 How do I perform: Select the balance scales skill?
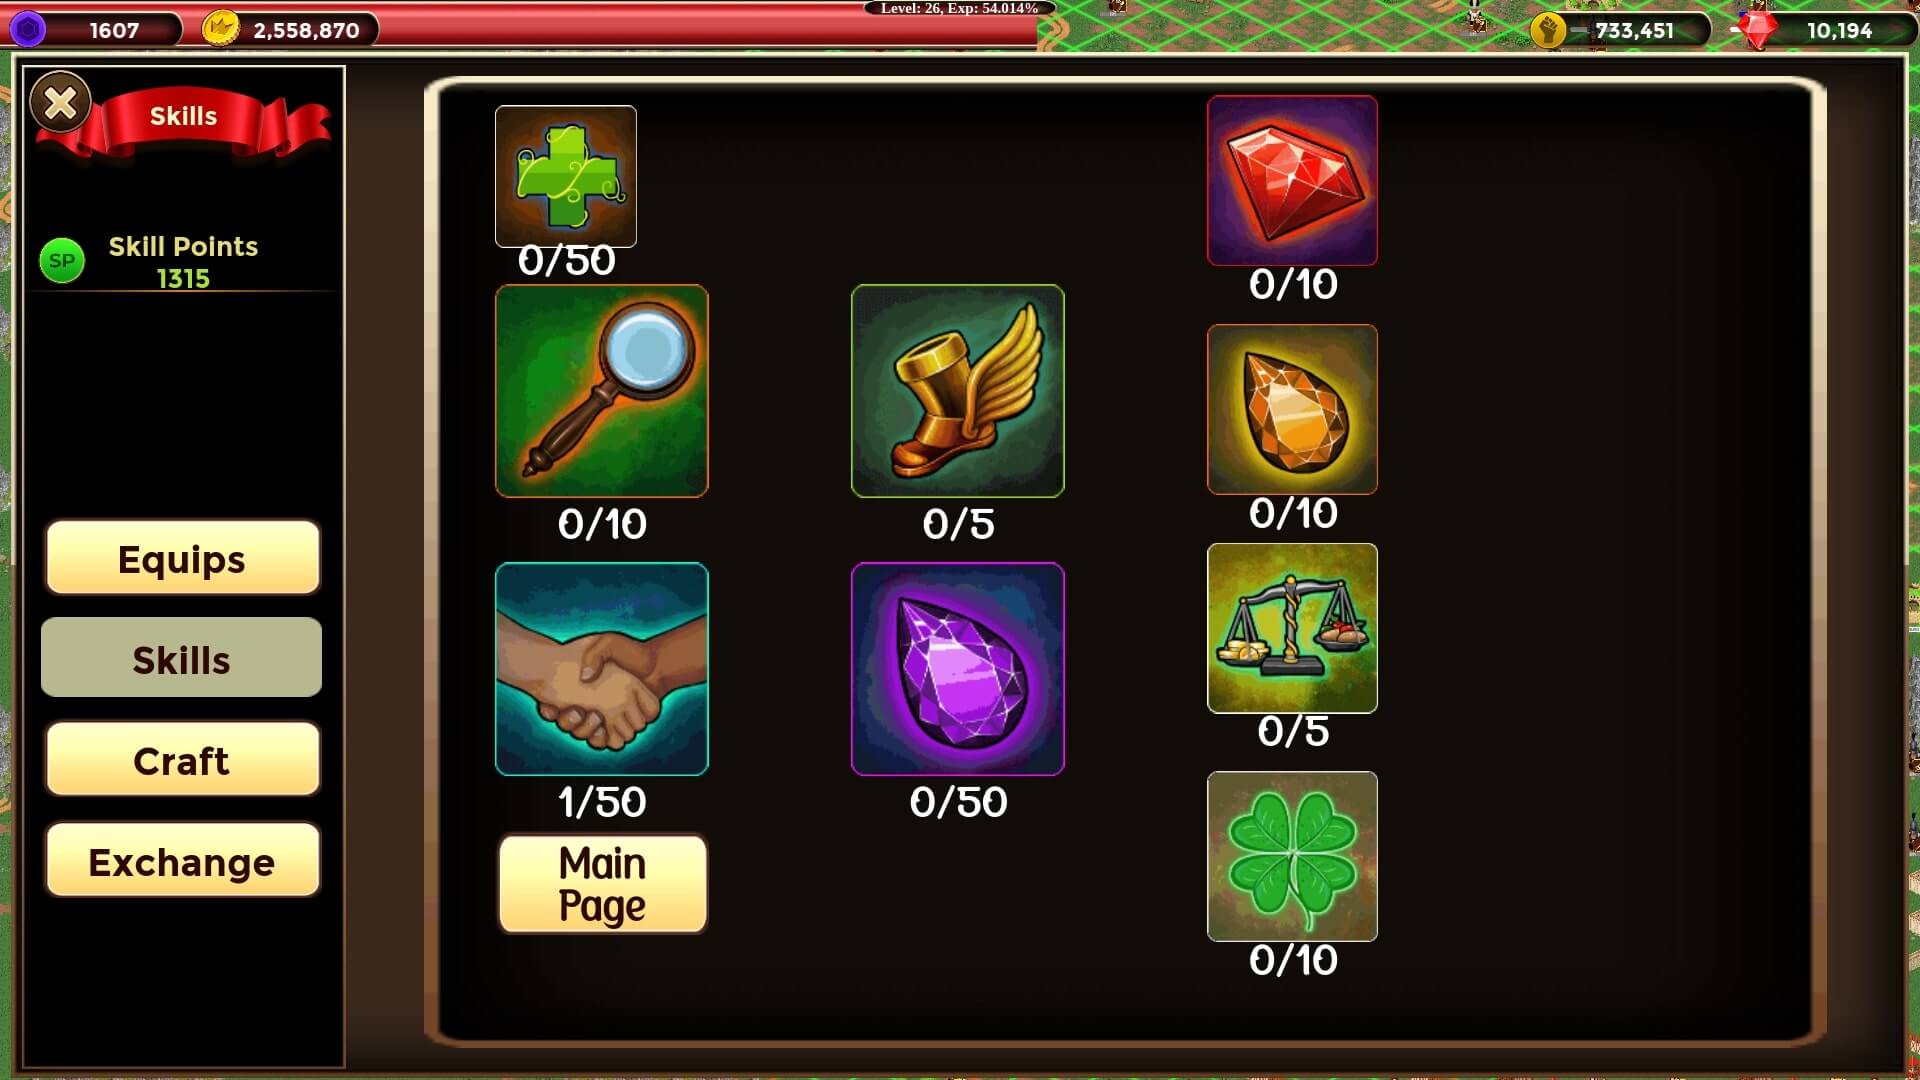click(x=1292, y=628)
